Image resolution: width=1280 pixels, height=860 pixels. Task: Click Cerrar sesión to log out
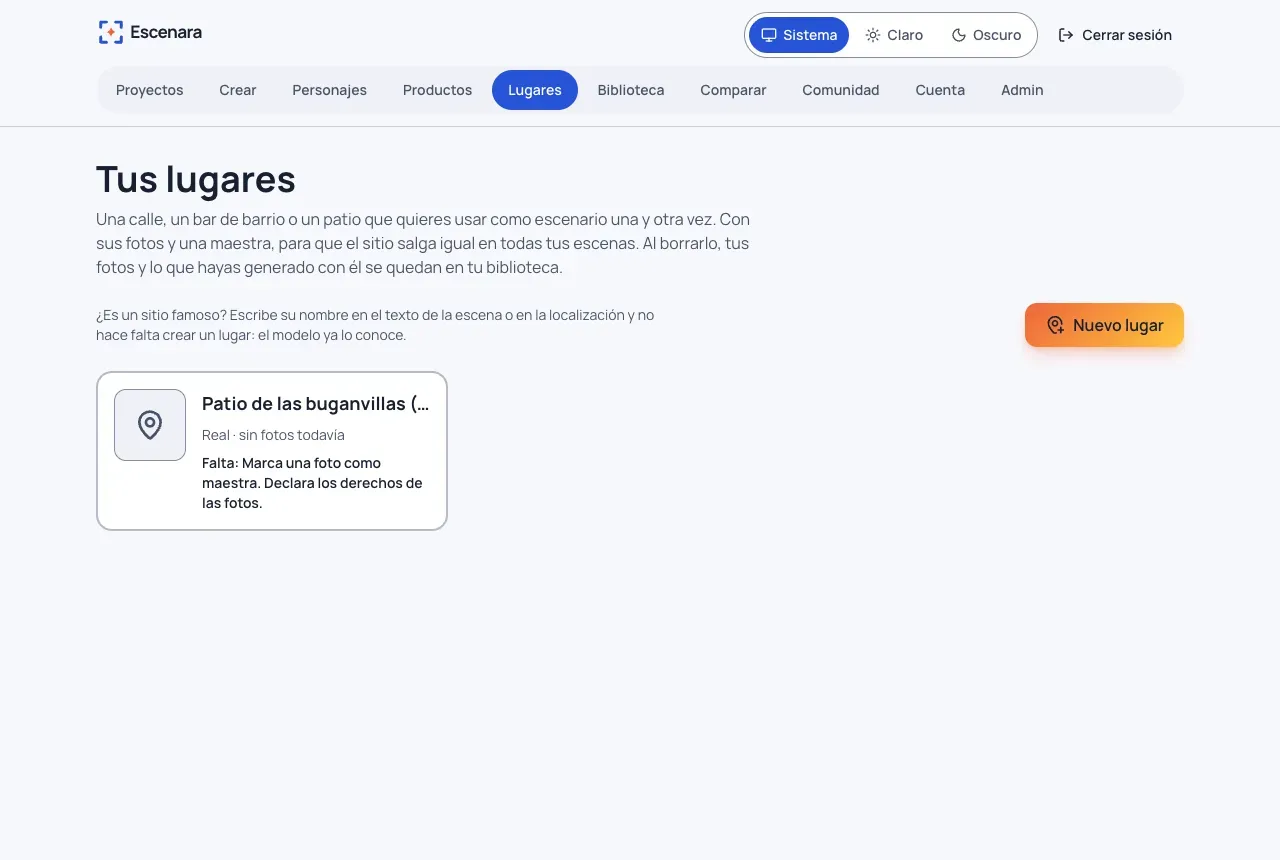[1115, 35]
